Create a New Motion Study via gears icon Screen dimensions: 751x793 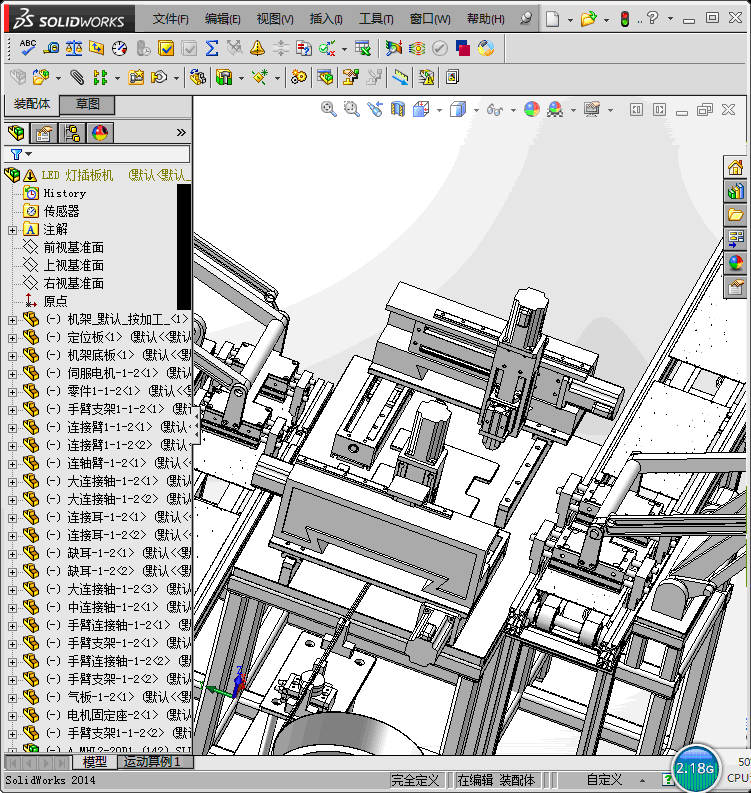click(298, 77)
